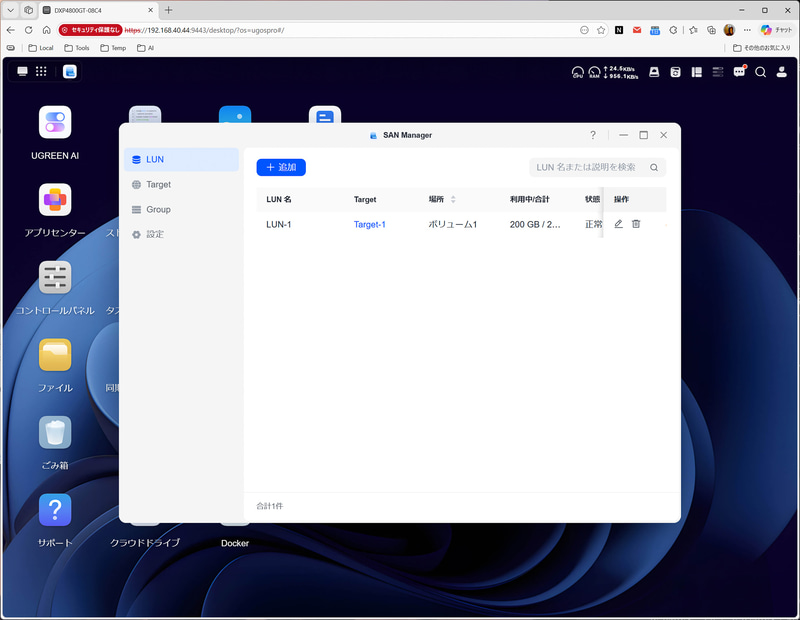Click the LUN 名 column header
800x620 pixels.
coord(279,200)
